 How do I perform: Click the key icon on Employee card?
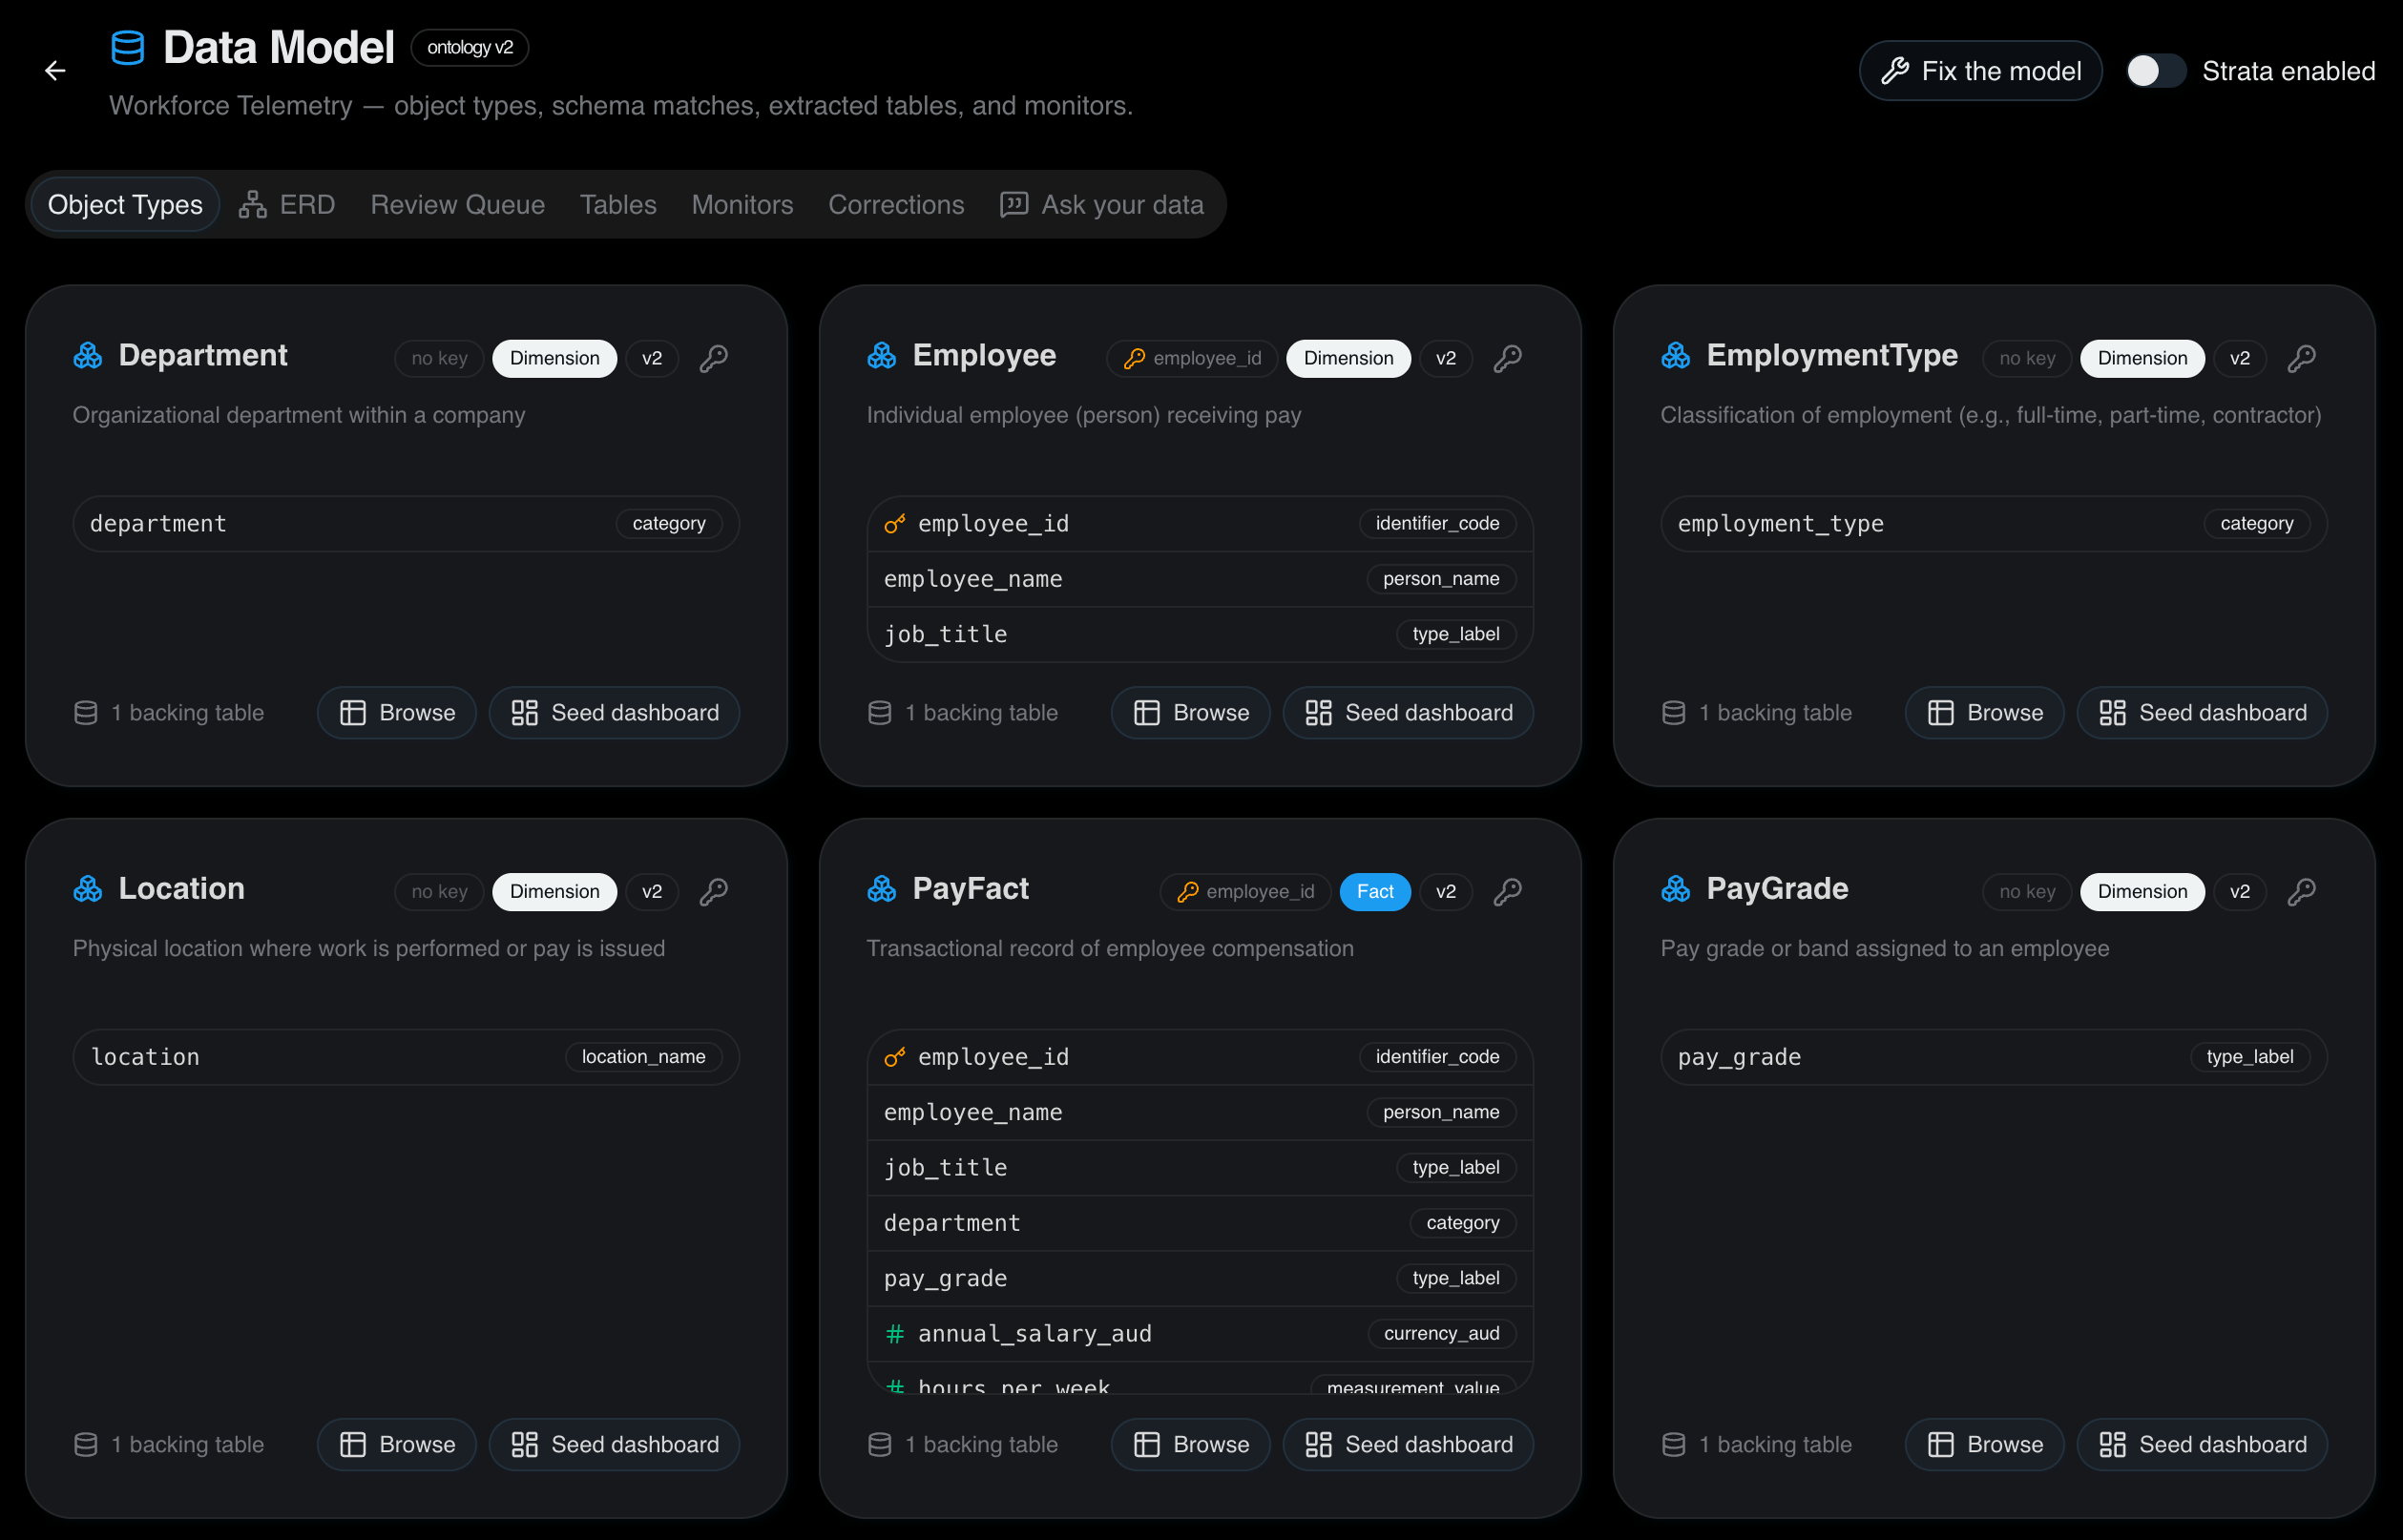tap(1508, 358)
